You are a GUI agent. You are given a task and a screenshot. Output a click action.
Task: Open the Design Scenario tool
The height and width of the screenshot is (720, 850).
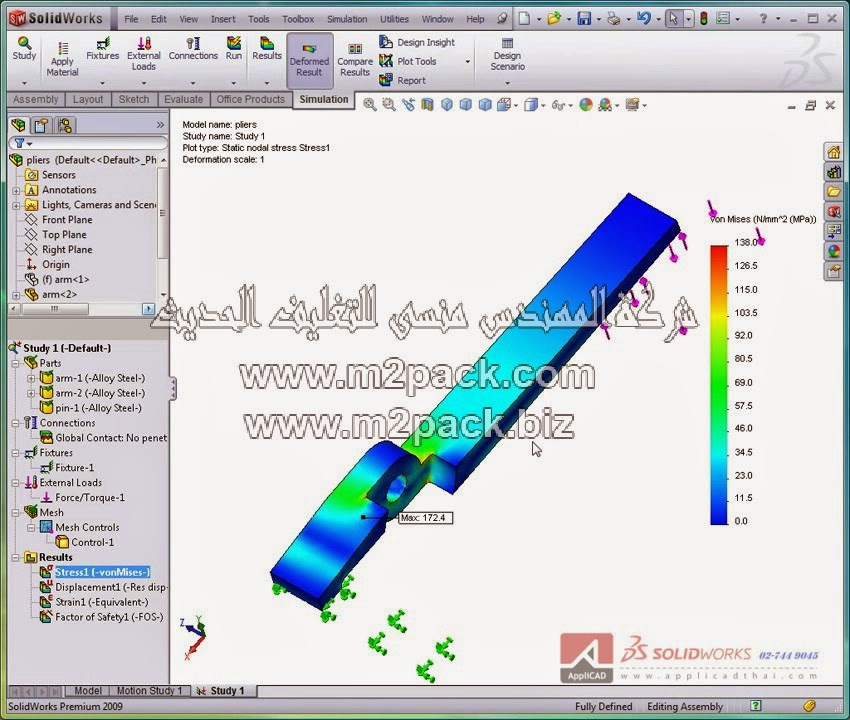[x=508, y=55]
